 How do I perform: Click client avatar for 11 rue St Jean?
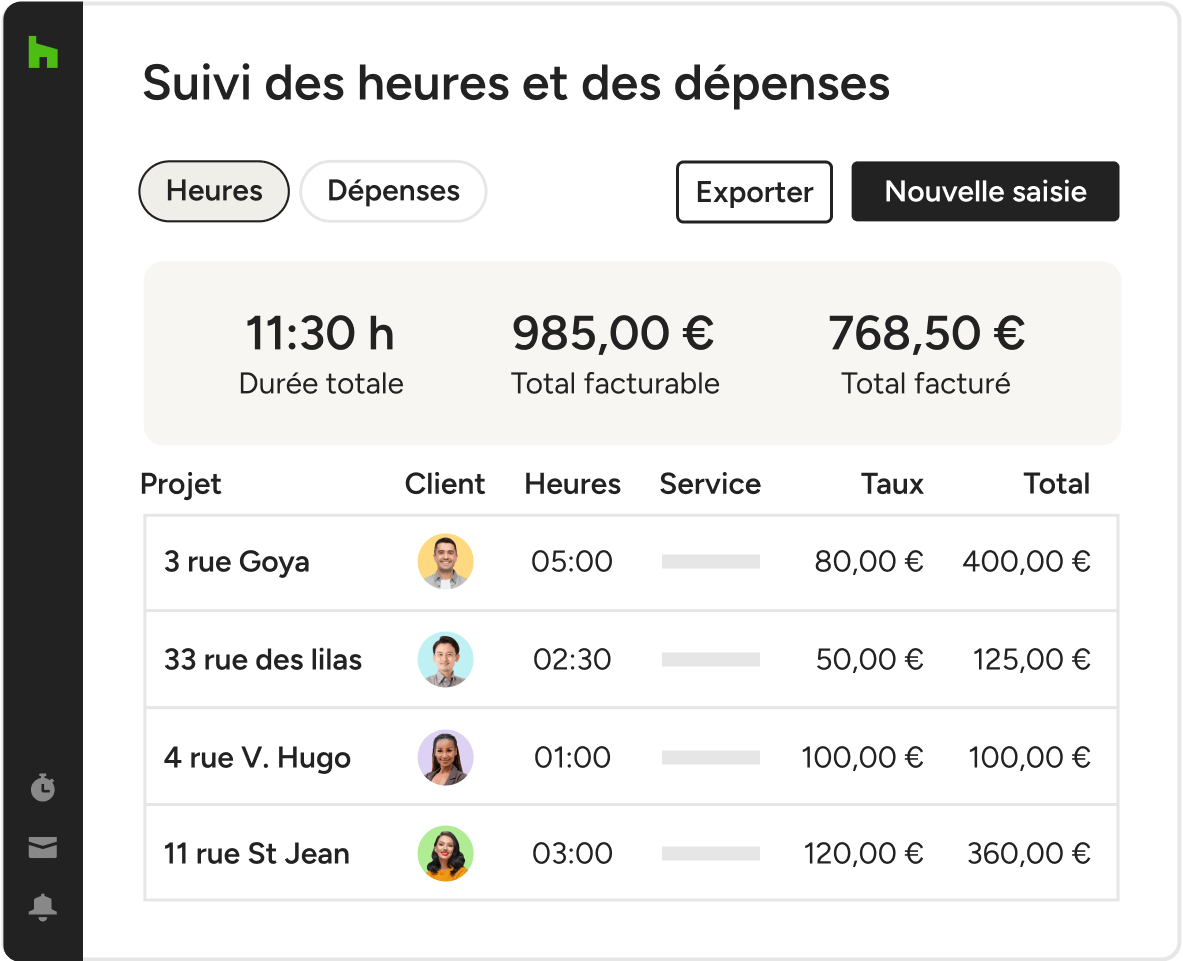click(x=445, y=854)
